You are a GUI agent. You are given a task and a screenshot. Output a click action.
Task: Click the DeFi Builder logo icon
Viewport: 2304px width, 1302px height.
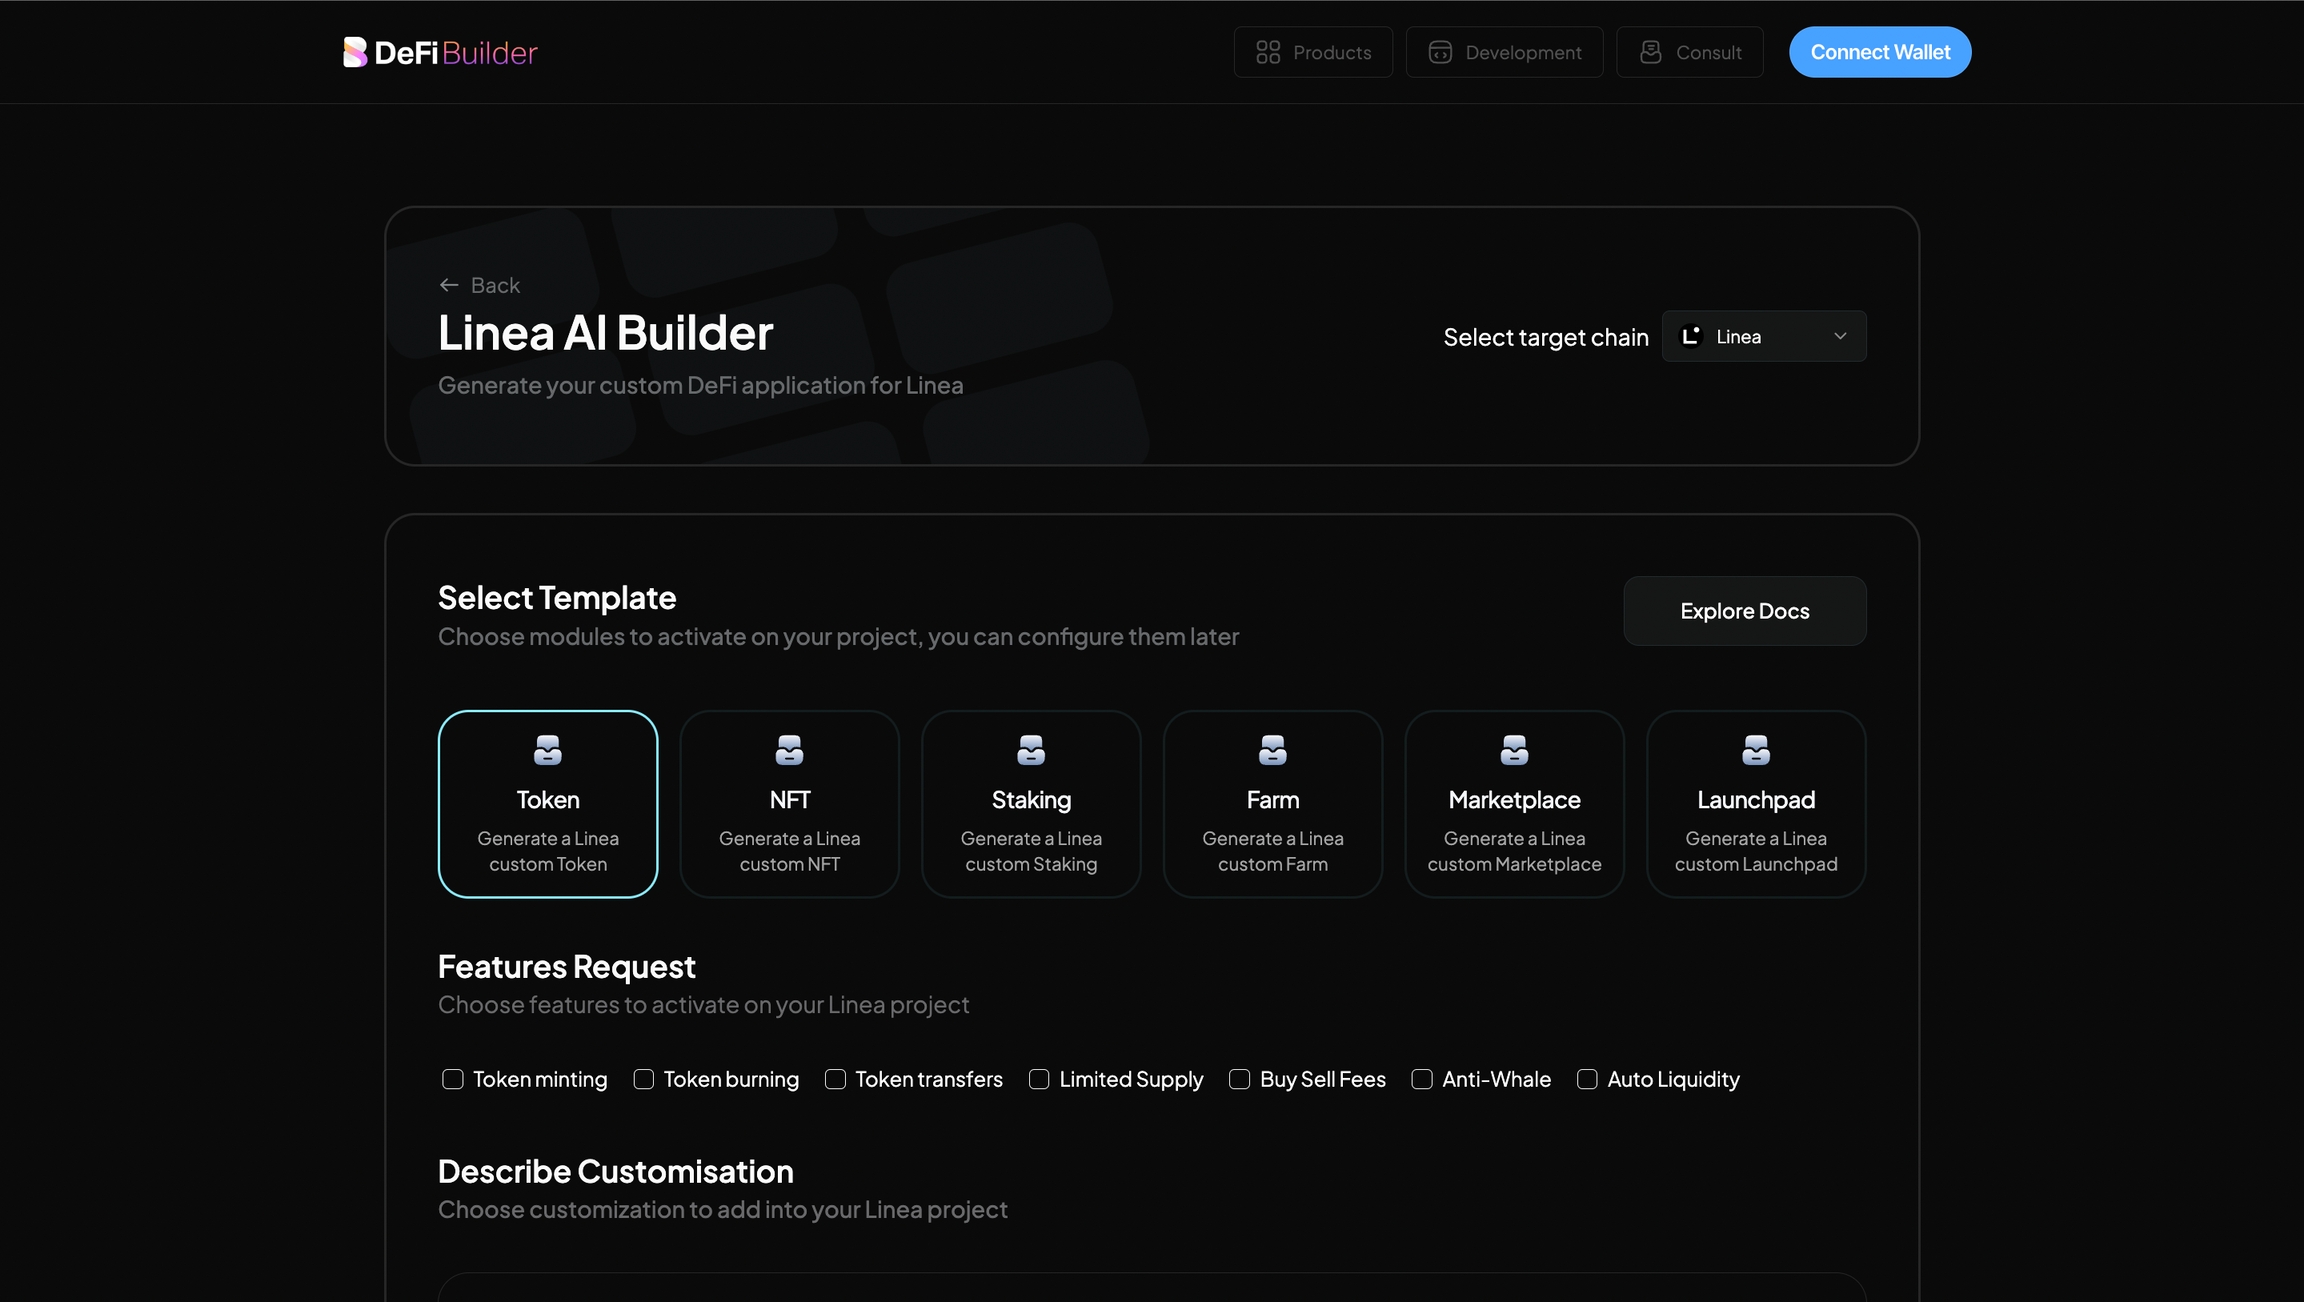click(x=354, y=52)
